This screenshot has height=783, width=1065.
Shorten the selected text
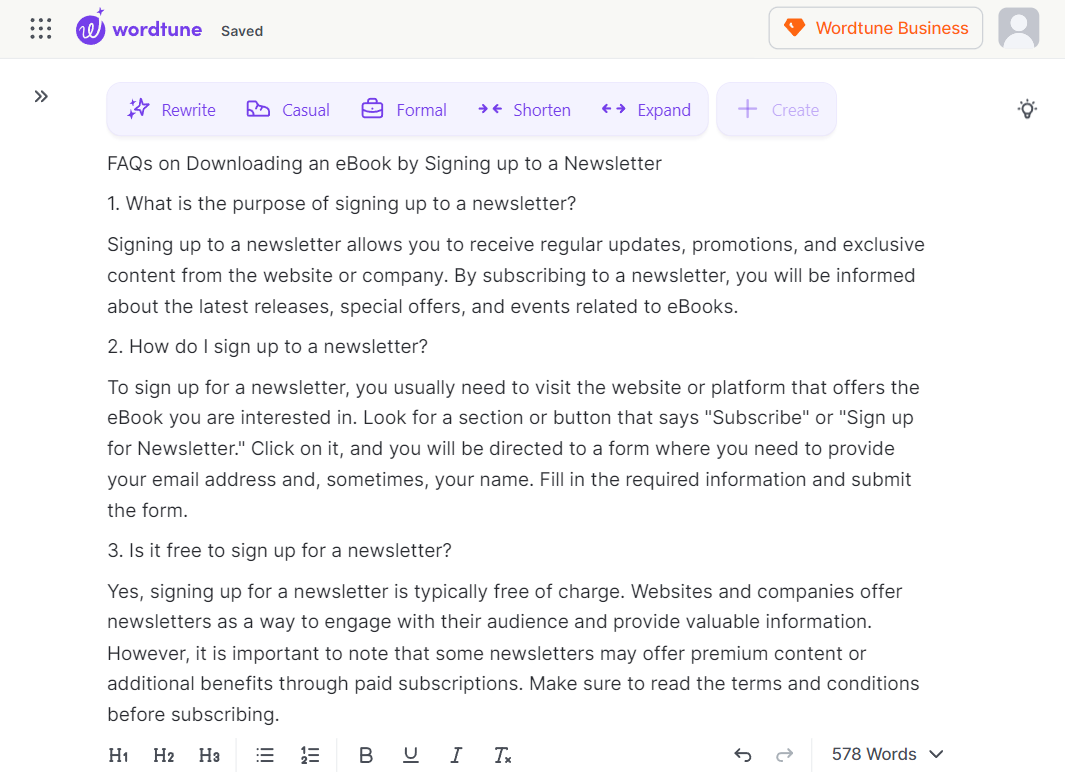[x=524, y=110]
